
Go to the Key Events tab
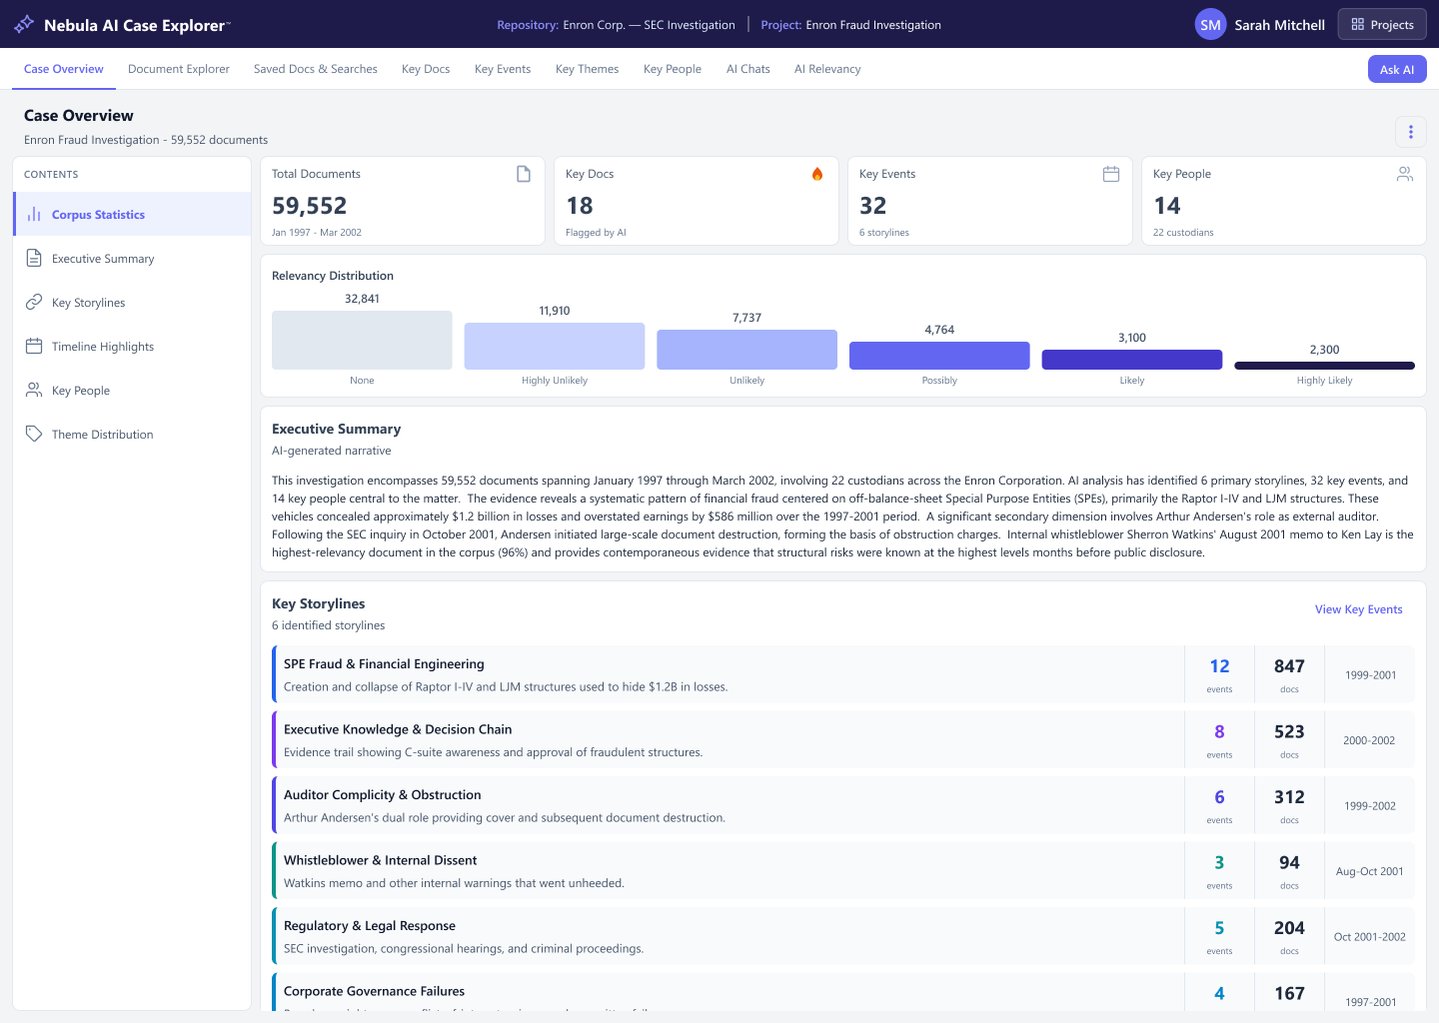click(x=503, y=69)
